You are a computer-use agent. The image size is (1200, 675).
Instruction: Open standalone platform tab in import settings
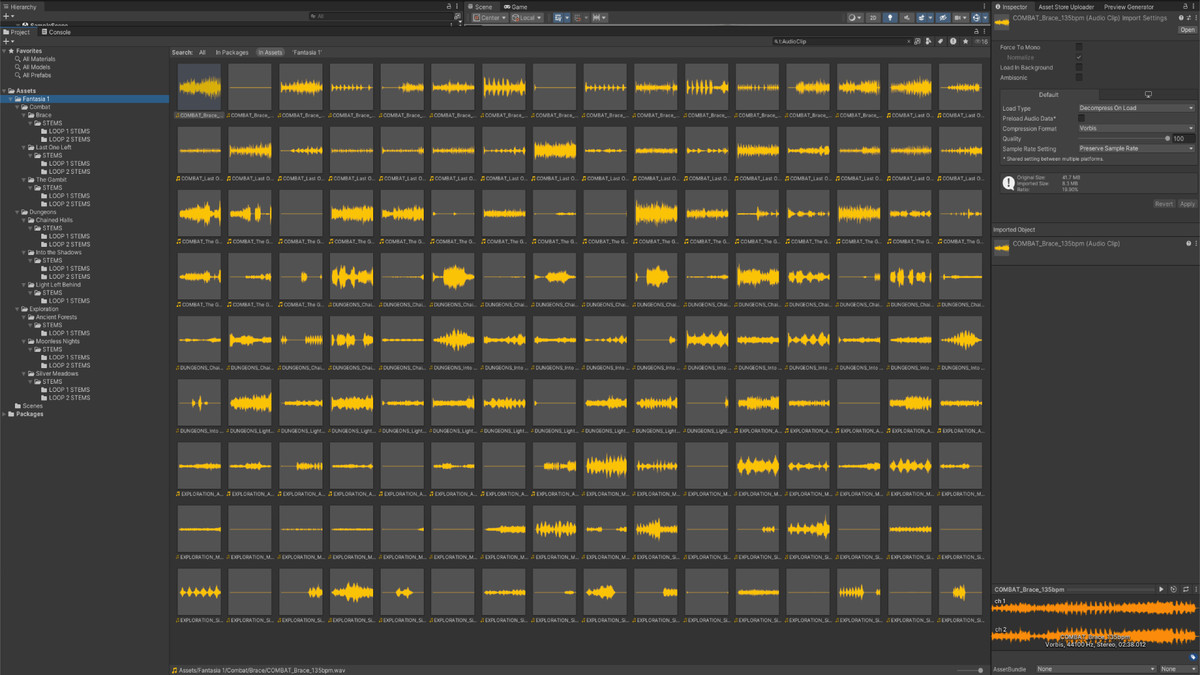point(1147,95)
